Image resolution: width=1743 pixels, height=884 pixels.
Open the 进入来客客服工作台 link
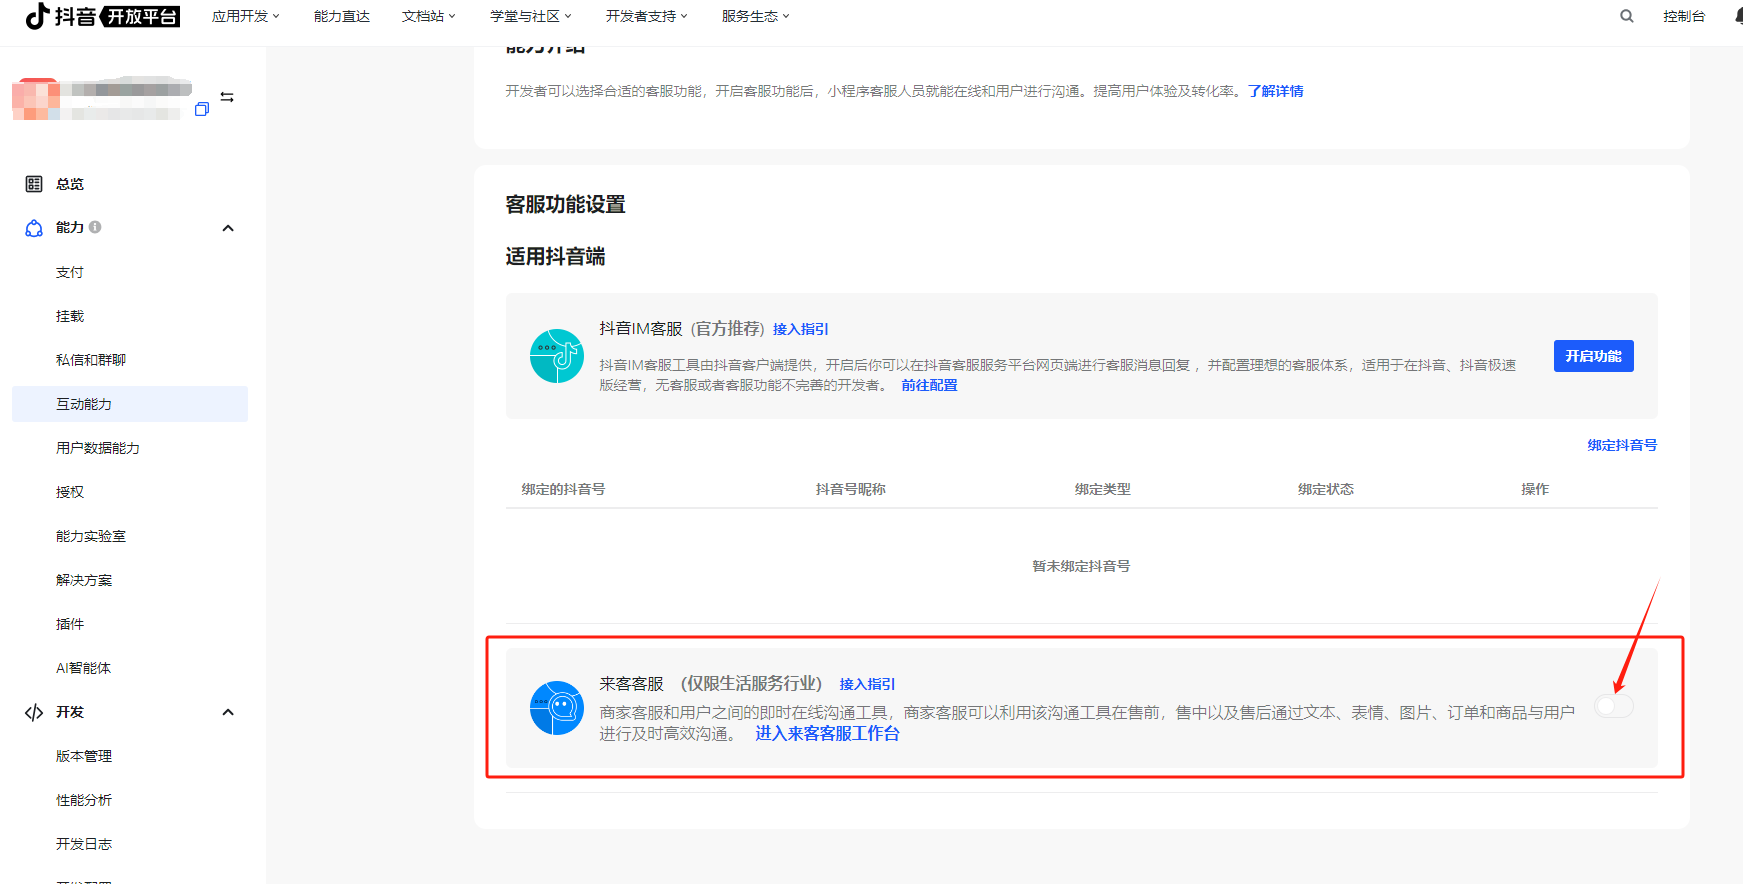click(827, 733)
